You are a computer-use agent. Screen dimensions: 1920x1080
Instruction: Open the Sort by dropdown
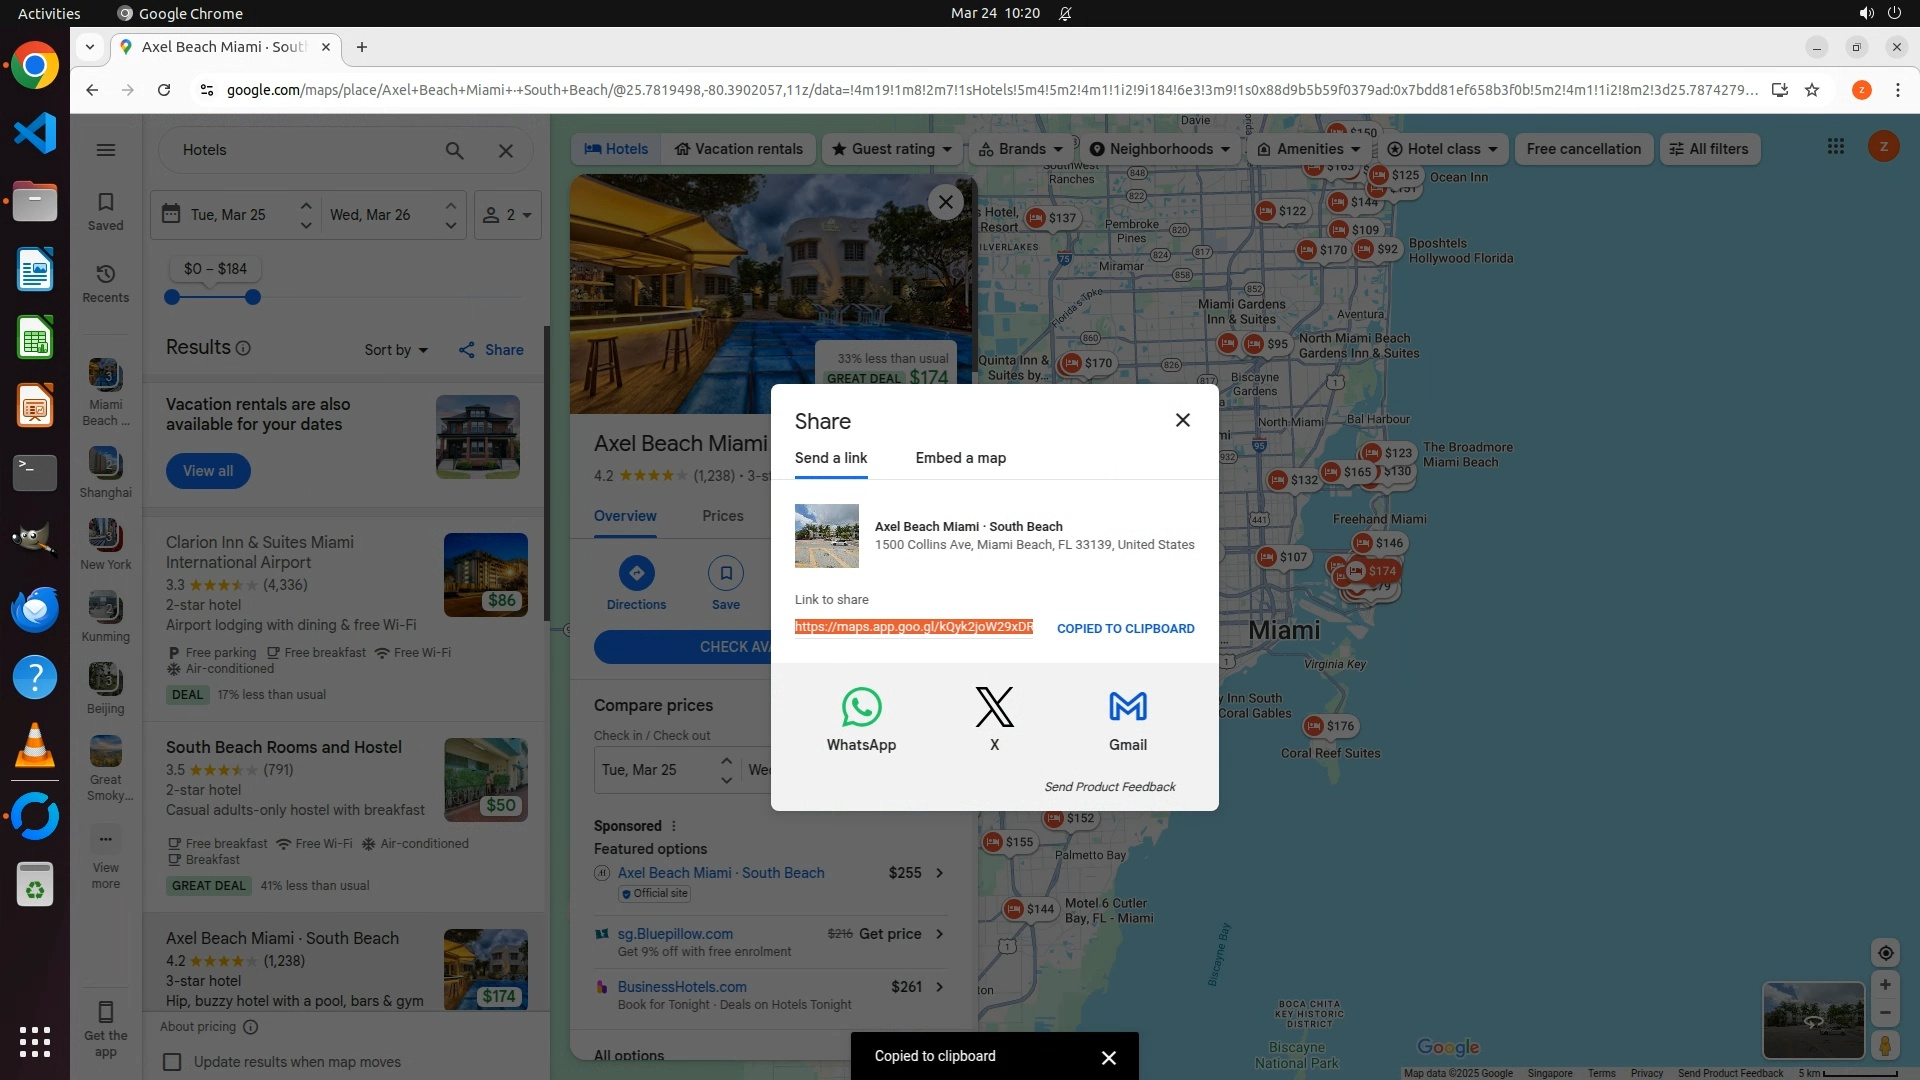396,350
